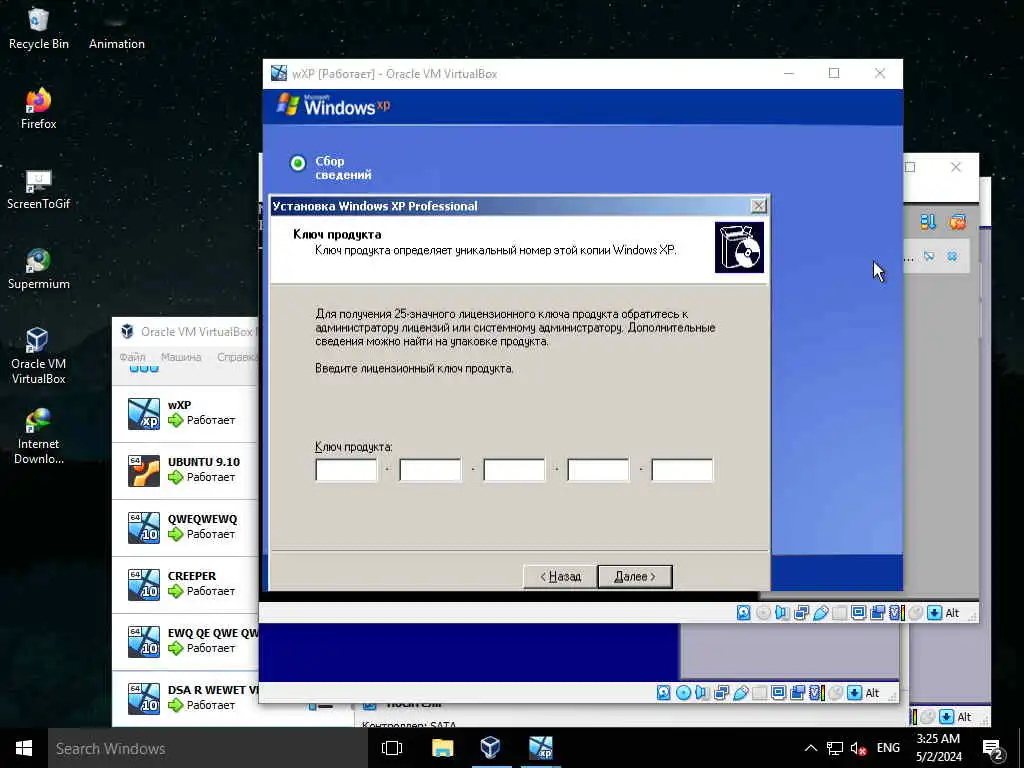This screenshot has height=768, width=1024.
Task: Click shared folders indicator below dark-blue VM screen
Action: (760, 693)
